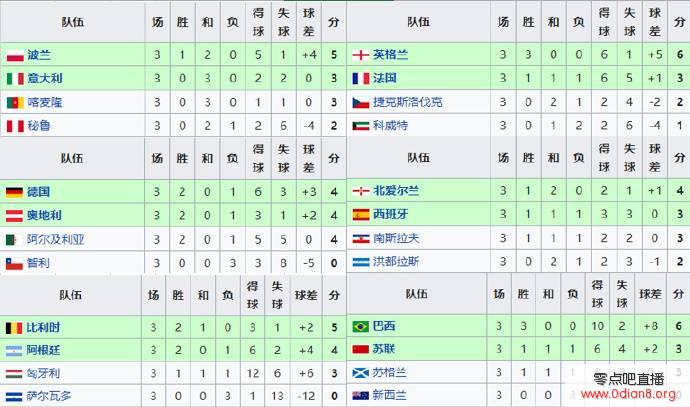Click the Cameroon flag icon
This screenshot has width=690, height=407.
click(x=15, y=103)
